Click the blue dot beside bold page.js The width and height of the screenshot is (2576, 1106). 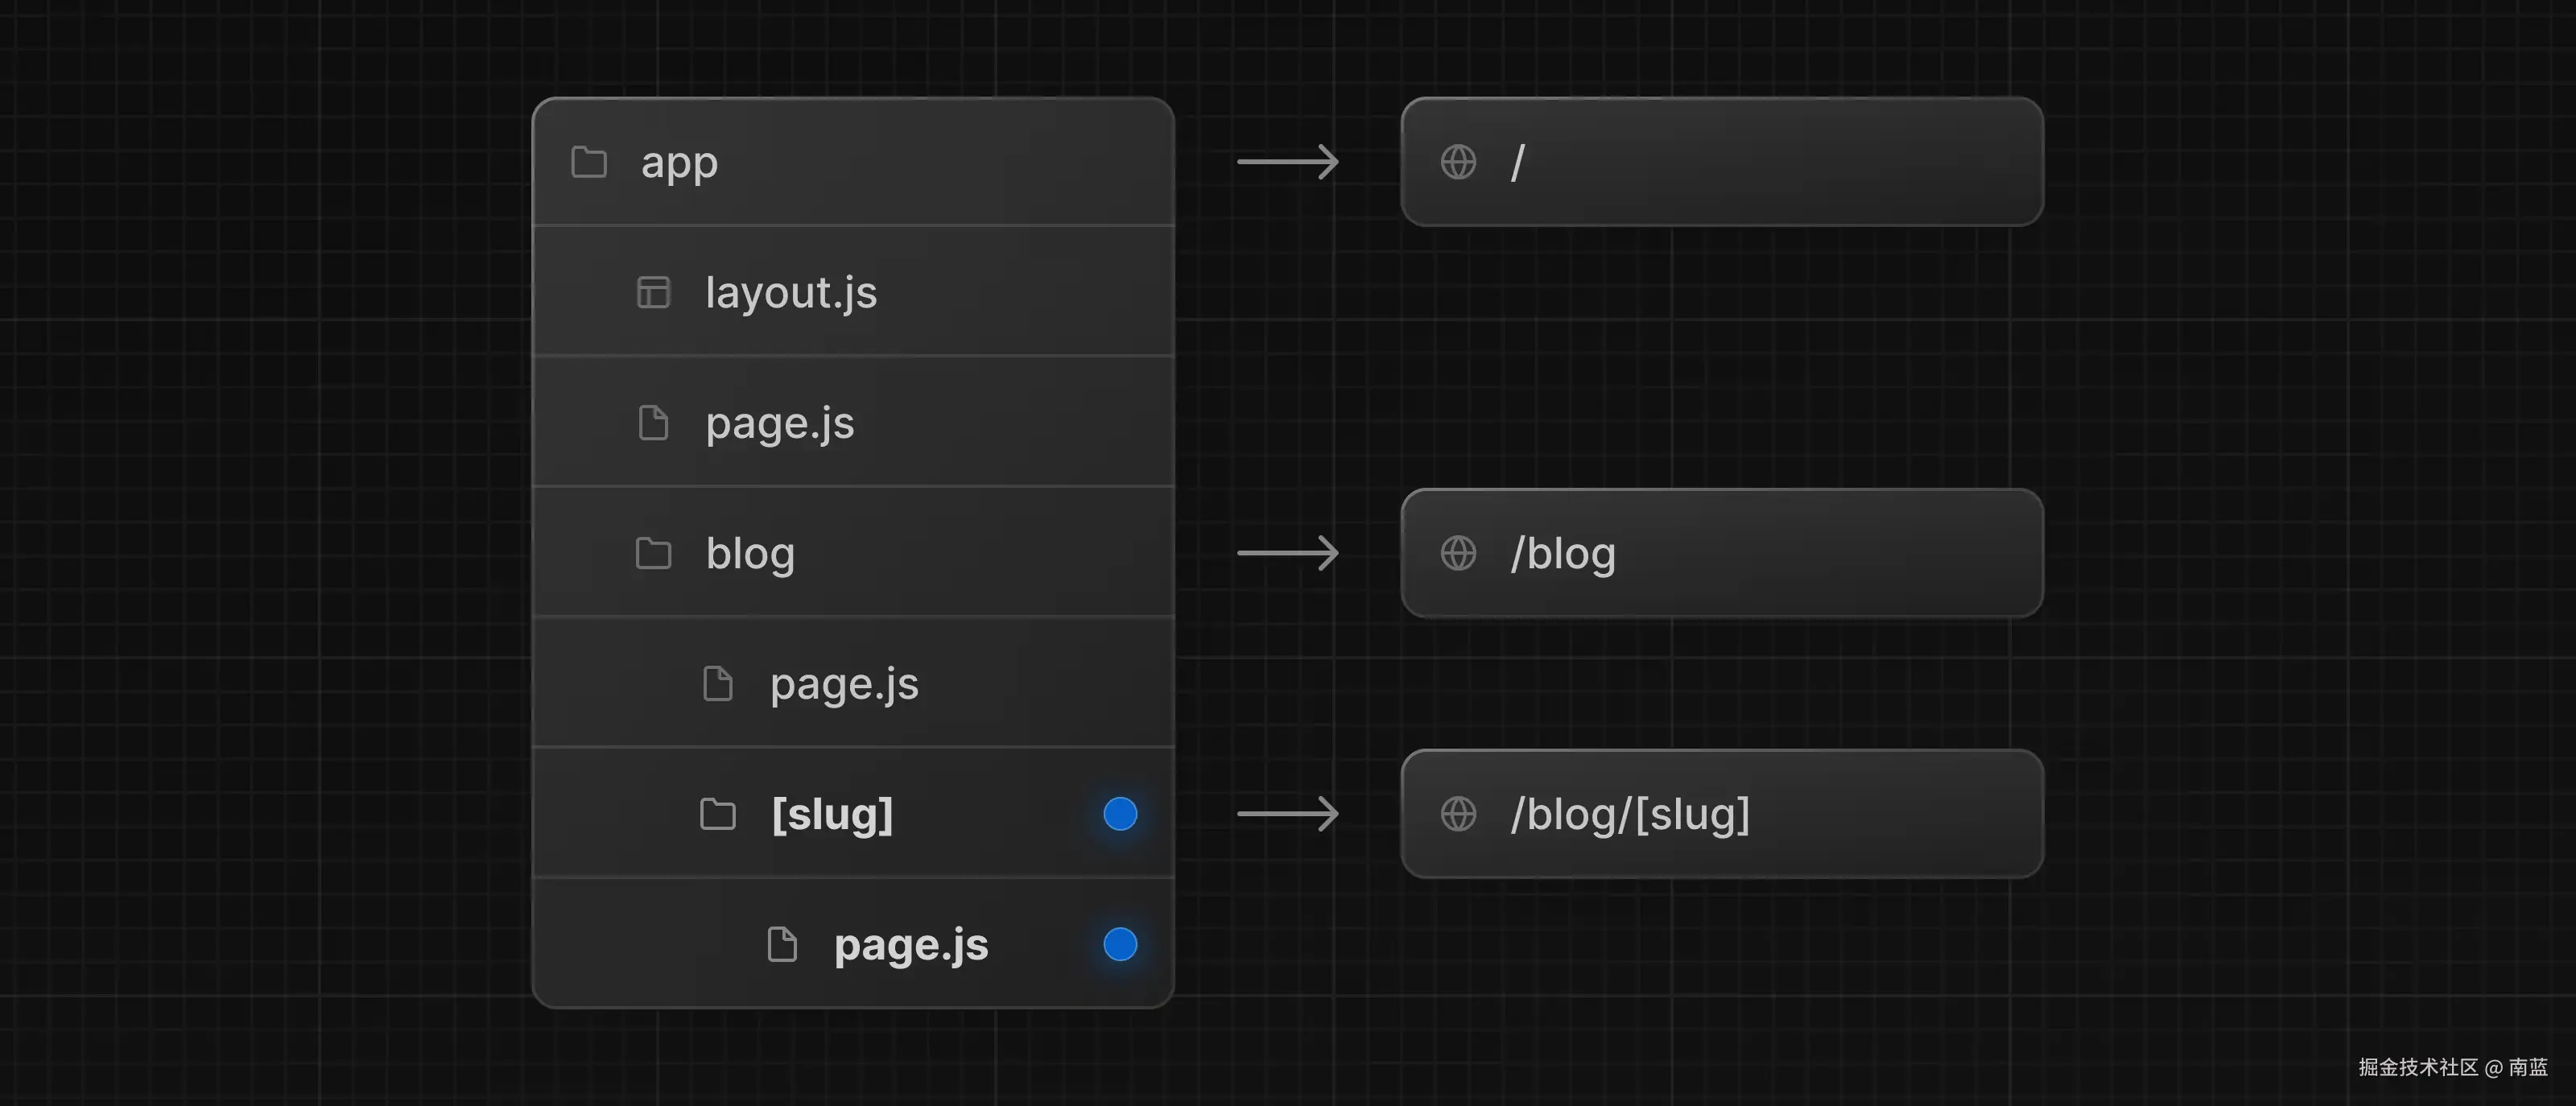tap(1120, 944)
